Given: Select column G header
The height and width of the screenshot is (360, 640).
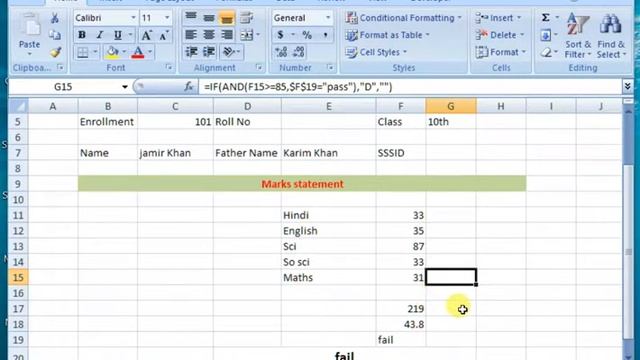Looking at the screenshot, I should [451, 106].
